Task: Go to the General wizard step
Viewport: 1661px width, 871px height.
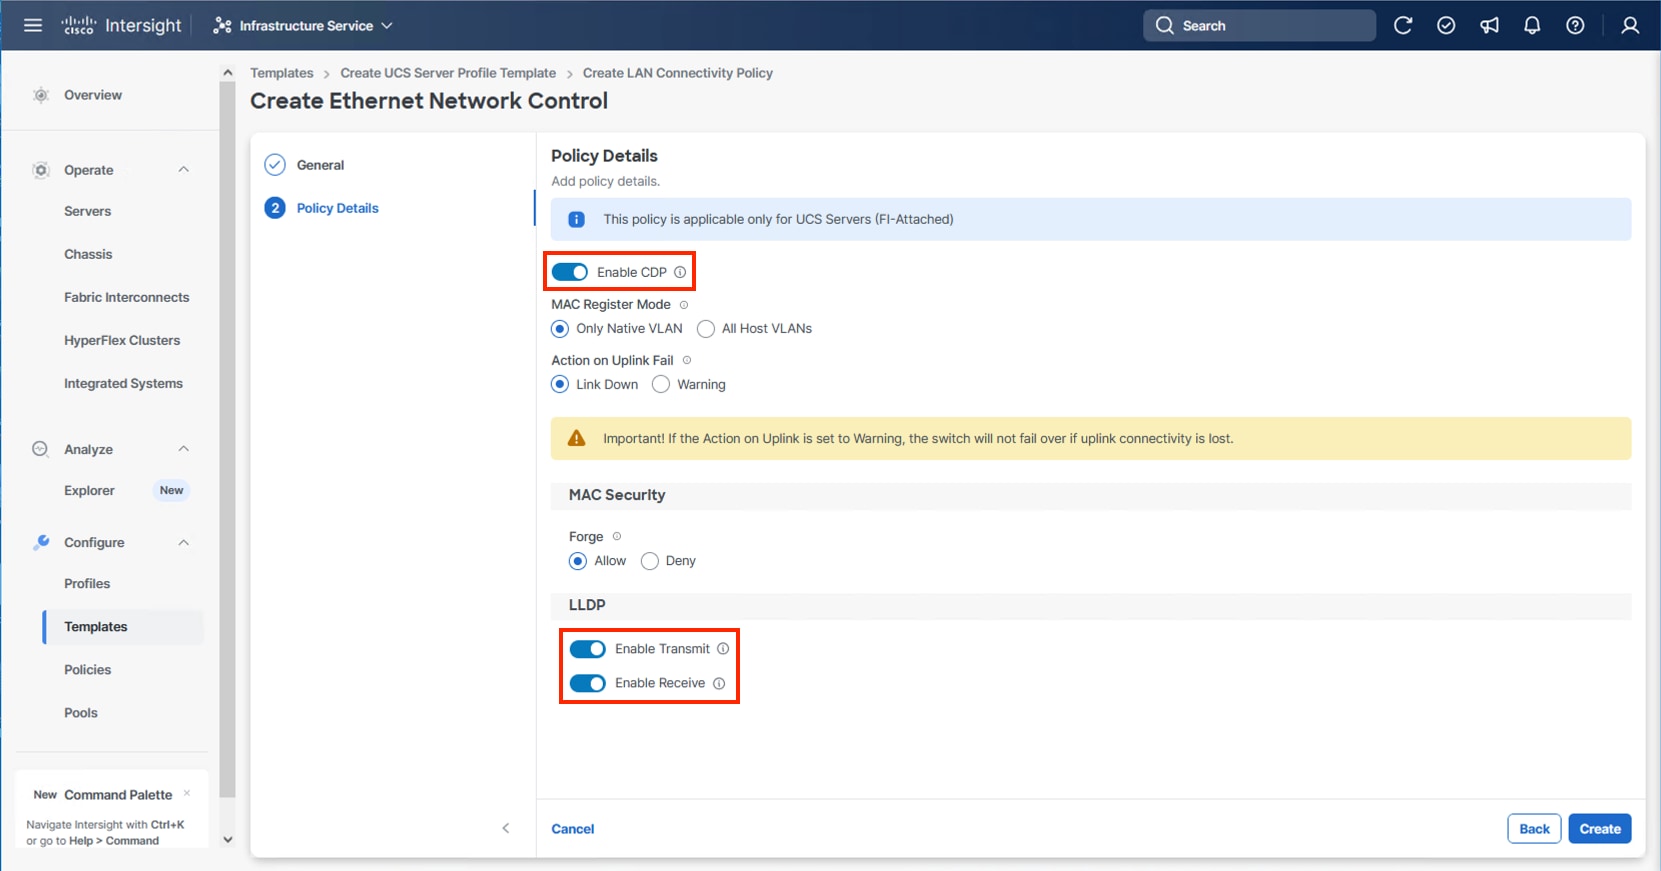Action: 305,165
